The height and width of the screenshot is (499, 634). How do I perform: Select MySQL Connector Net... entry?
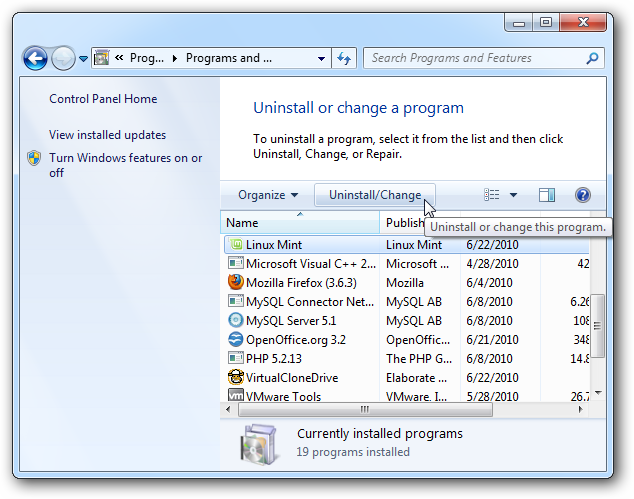[310, 302]
